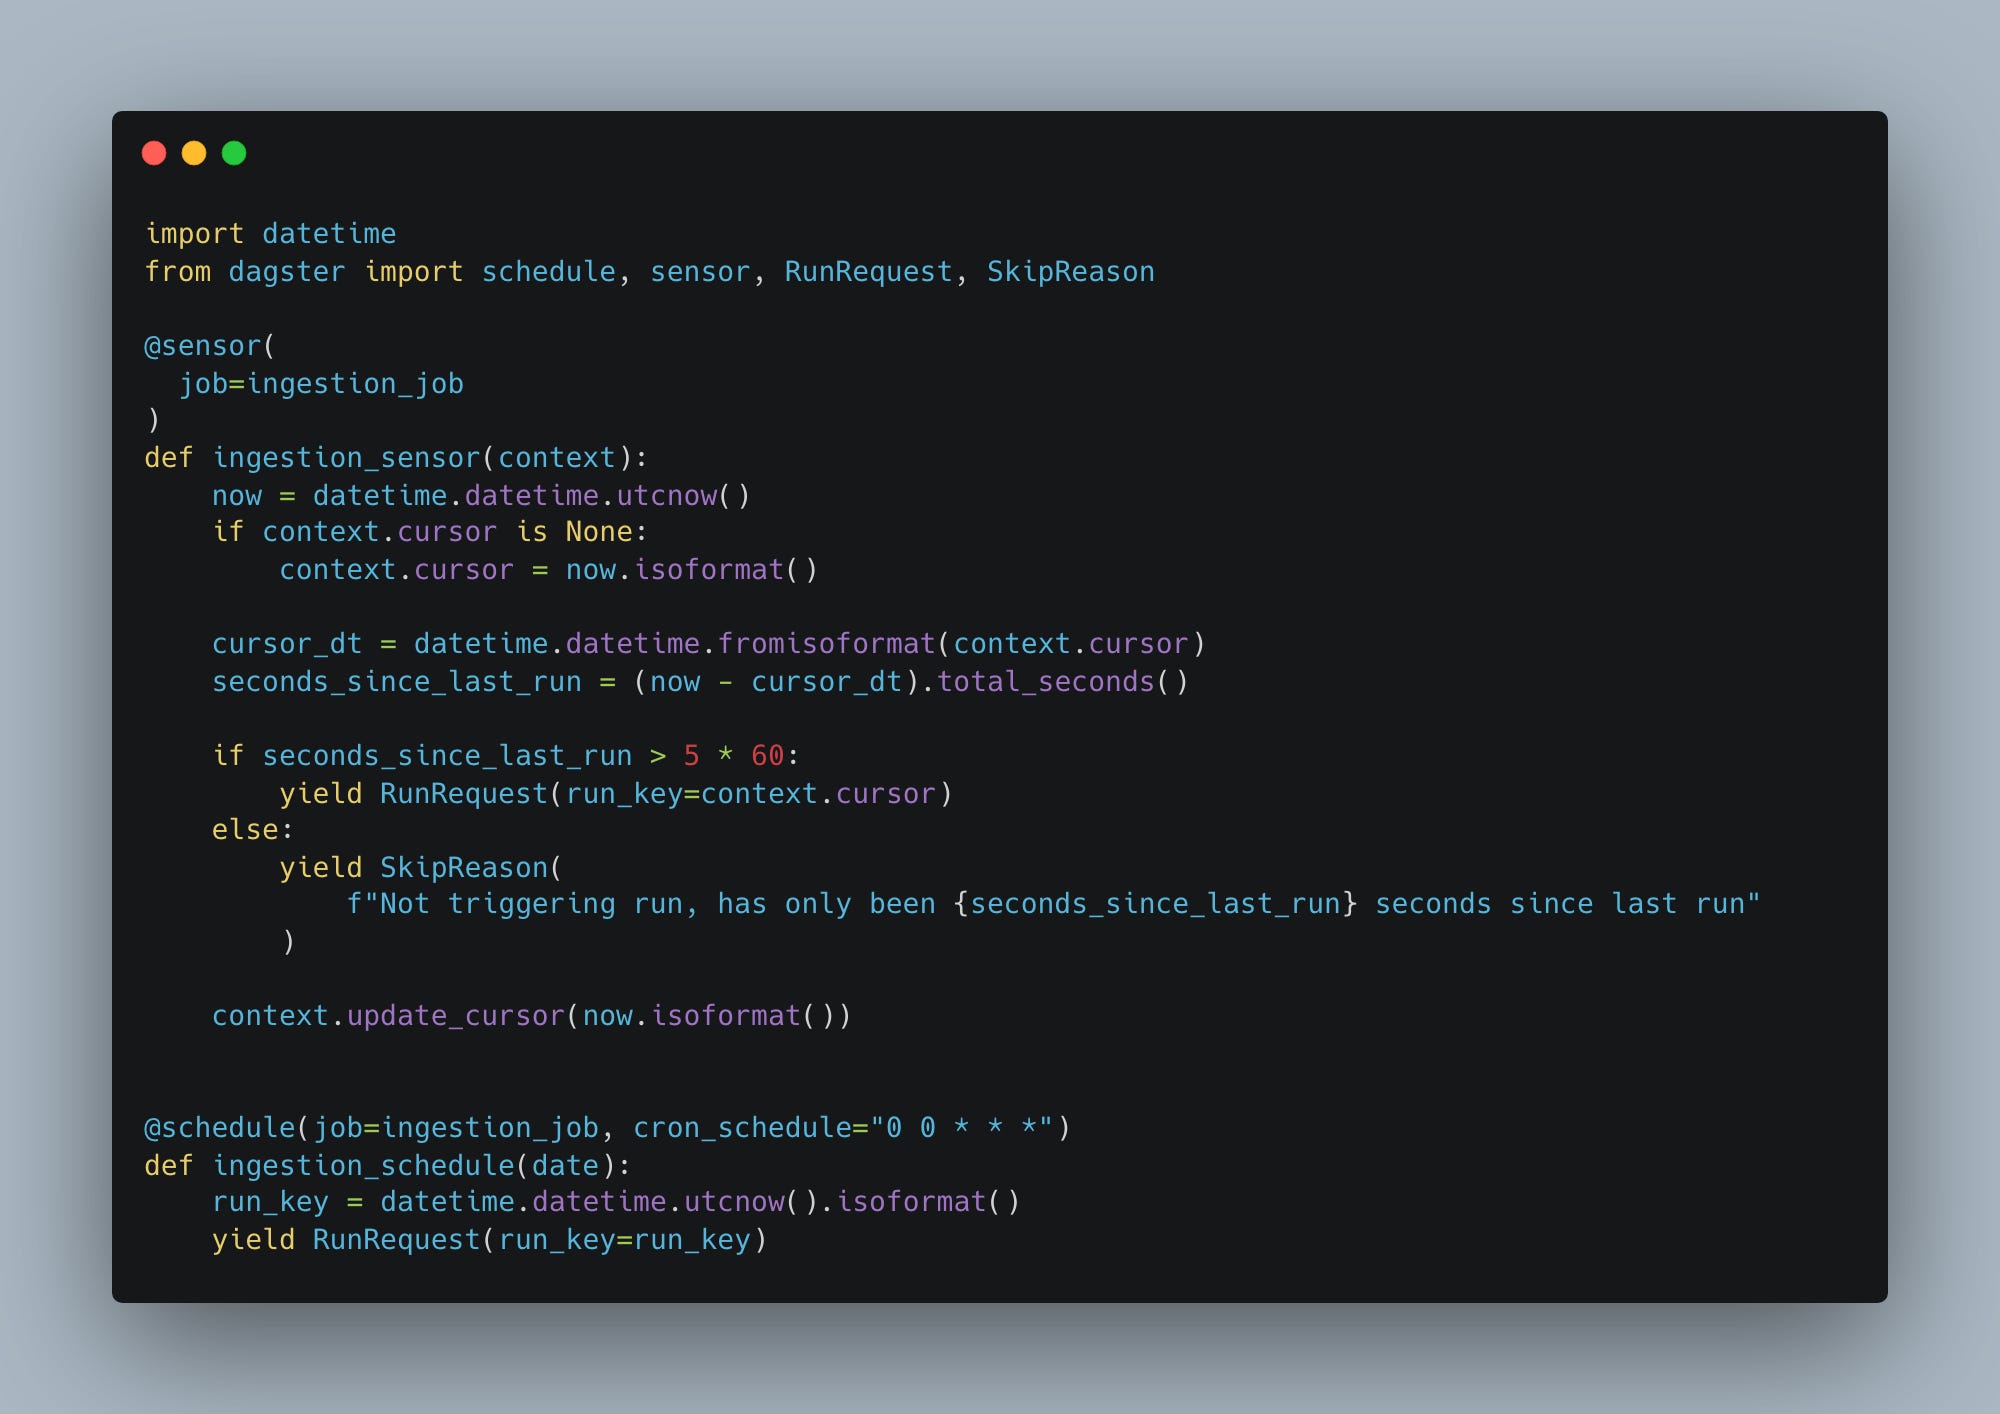Click the 'import datetime' line
Screen dimensions: 2000x1414
tap(271, 234)
